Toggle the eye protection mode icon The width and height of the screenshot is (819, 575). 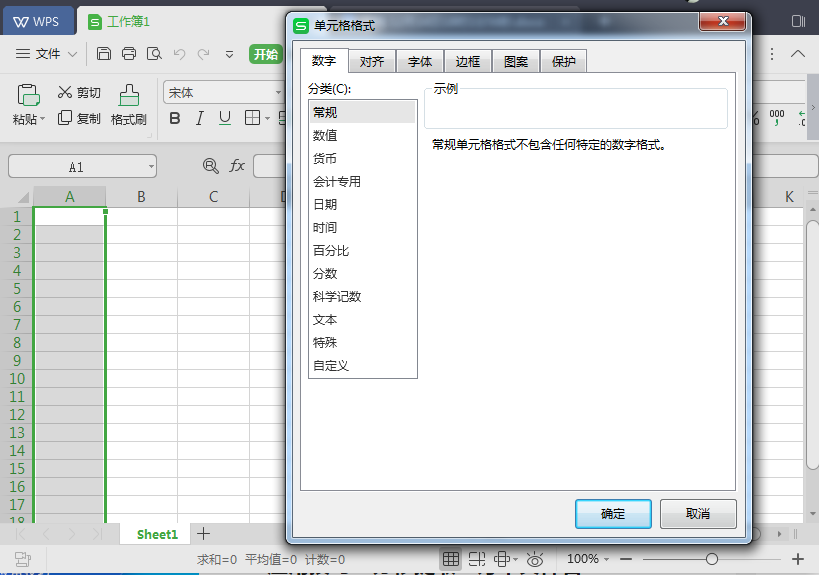click(x=535, y=559)
